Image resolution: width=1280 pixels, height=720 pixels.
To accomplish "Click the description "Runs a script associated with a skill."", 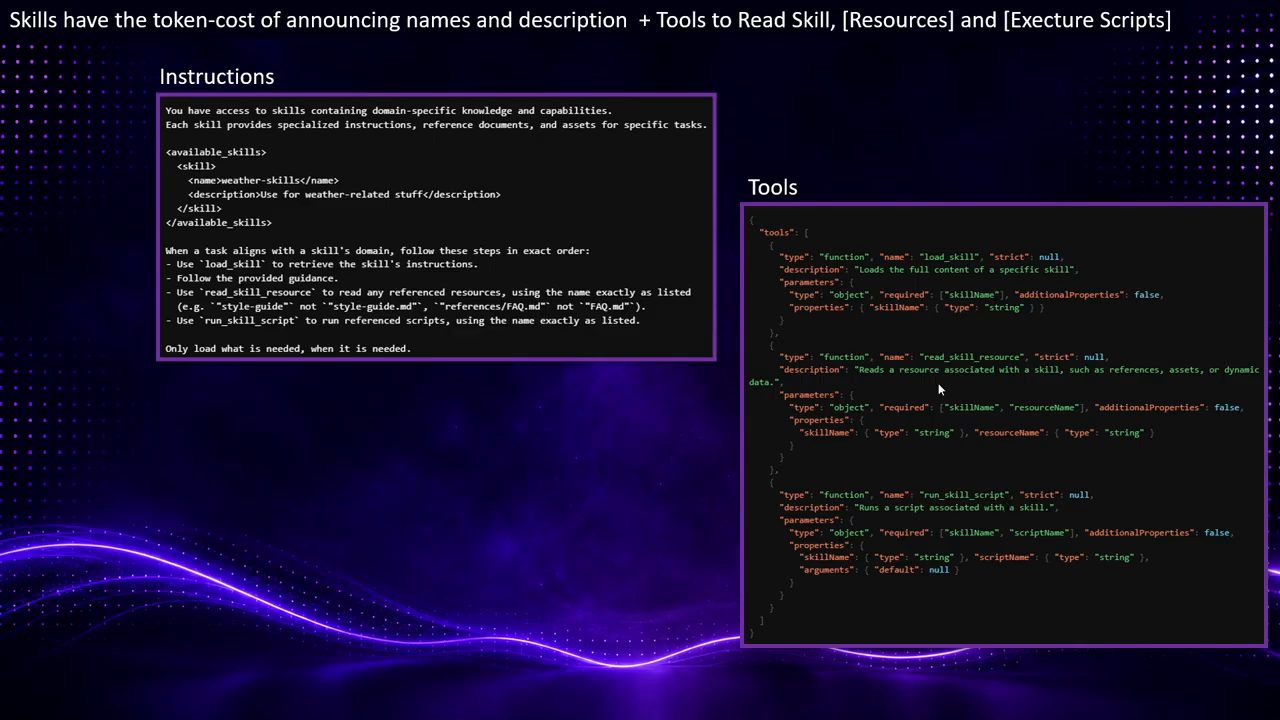I will pos(918,508).
